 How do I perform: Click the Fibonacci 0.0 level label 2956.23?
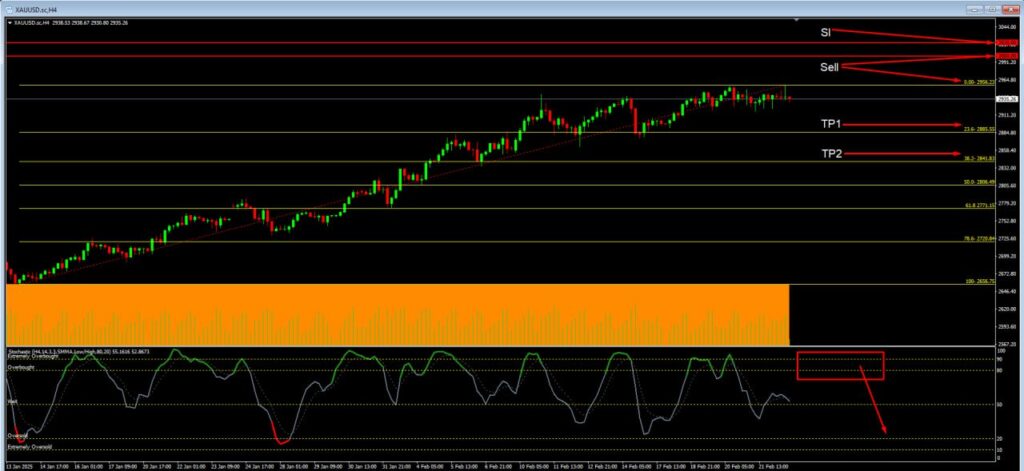point(979,82)
